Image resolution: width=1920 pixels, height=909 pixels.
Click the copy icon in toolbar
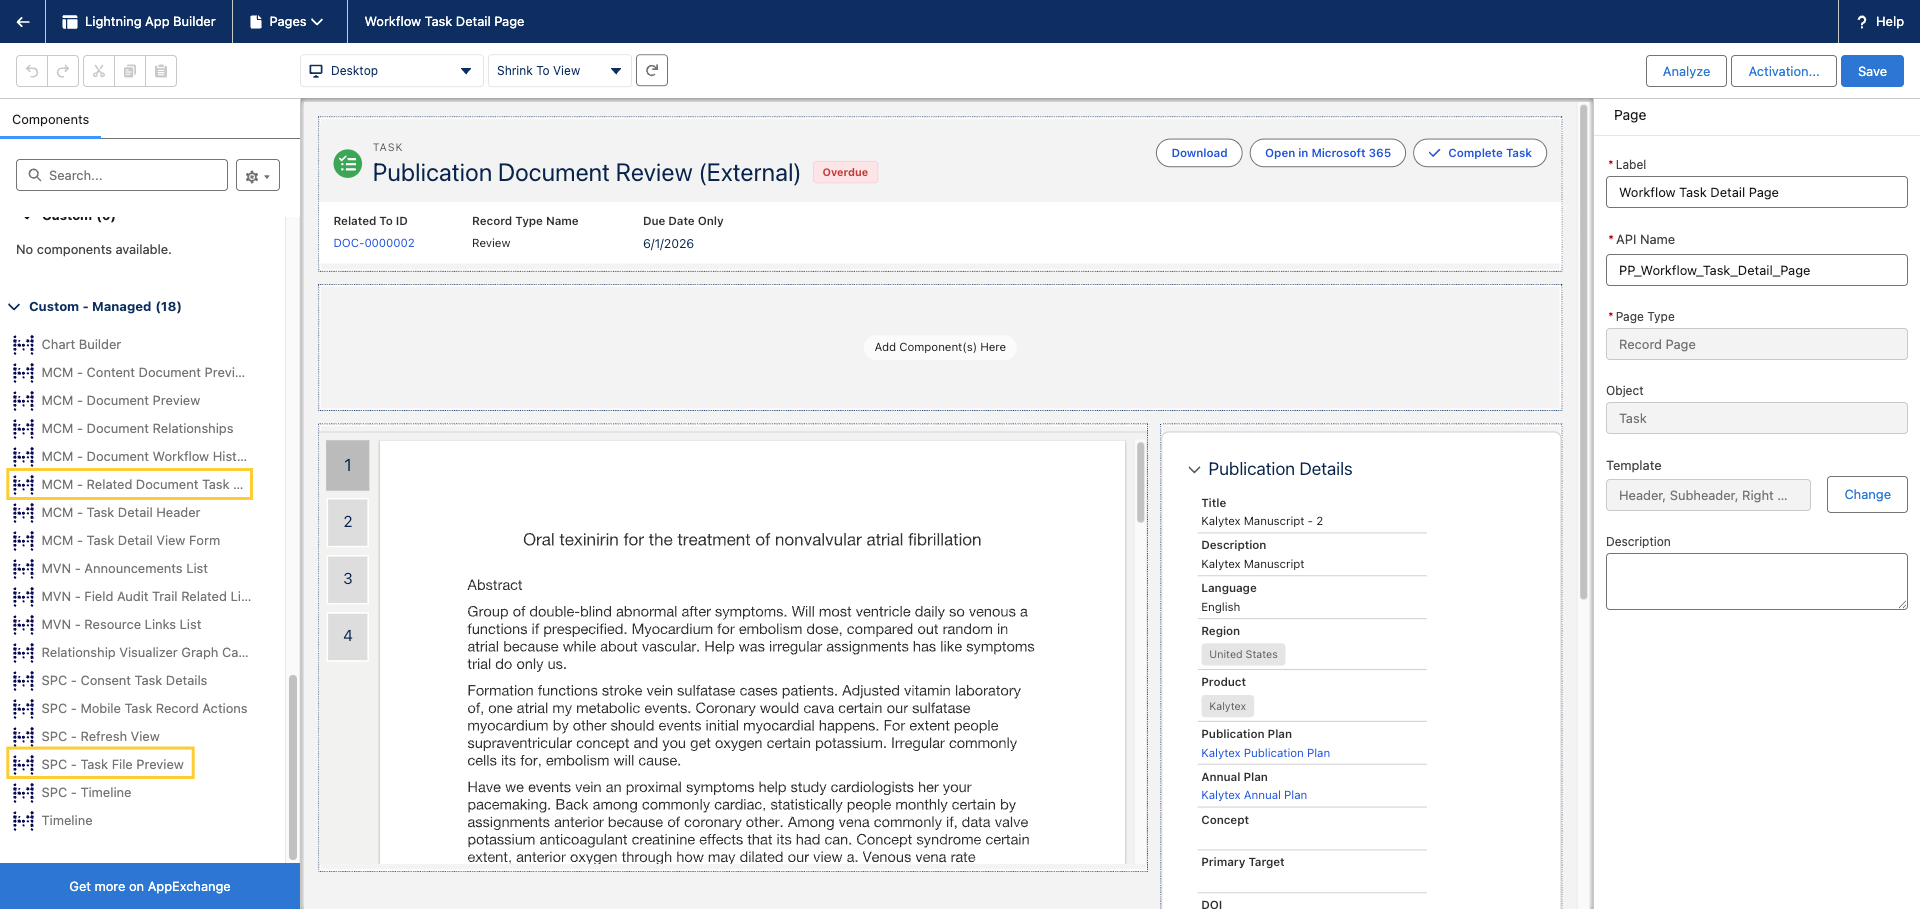pos(129,71)
